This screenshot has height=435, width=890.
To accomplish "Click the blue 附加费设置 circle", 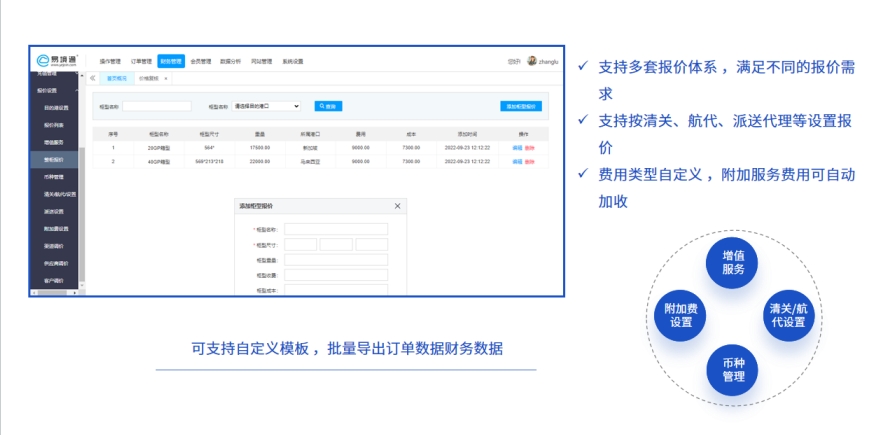I will tap(681, 315).
